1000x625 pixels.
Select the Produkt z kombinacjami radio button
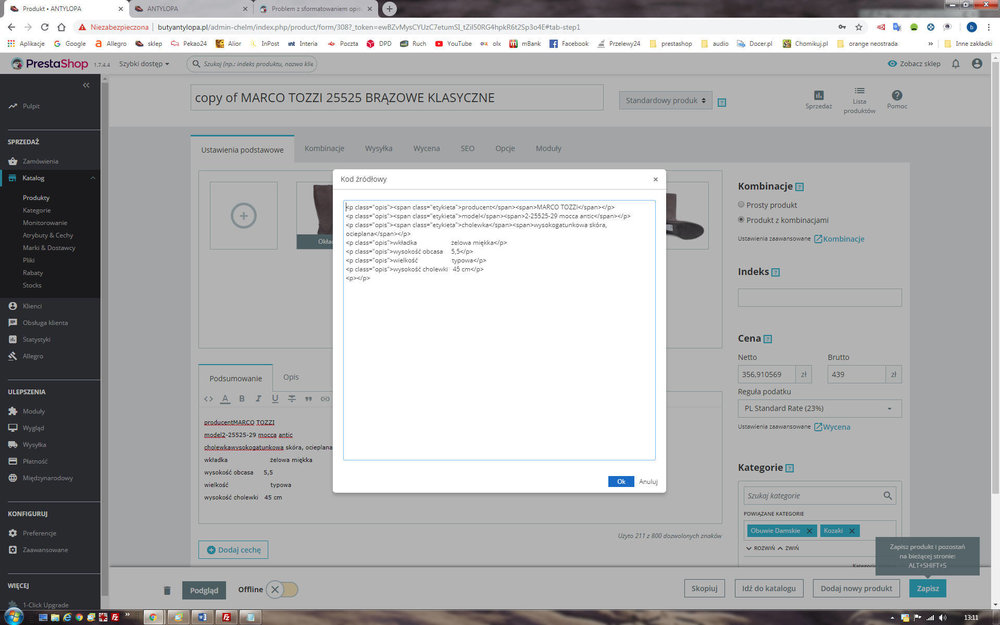741,219
